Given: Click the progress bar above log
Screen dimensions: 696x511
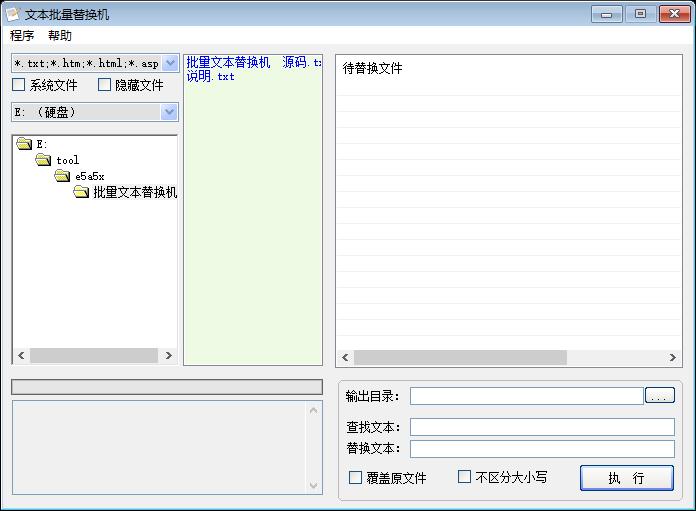Looking at the screenshot, I should tap(167, 387).
